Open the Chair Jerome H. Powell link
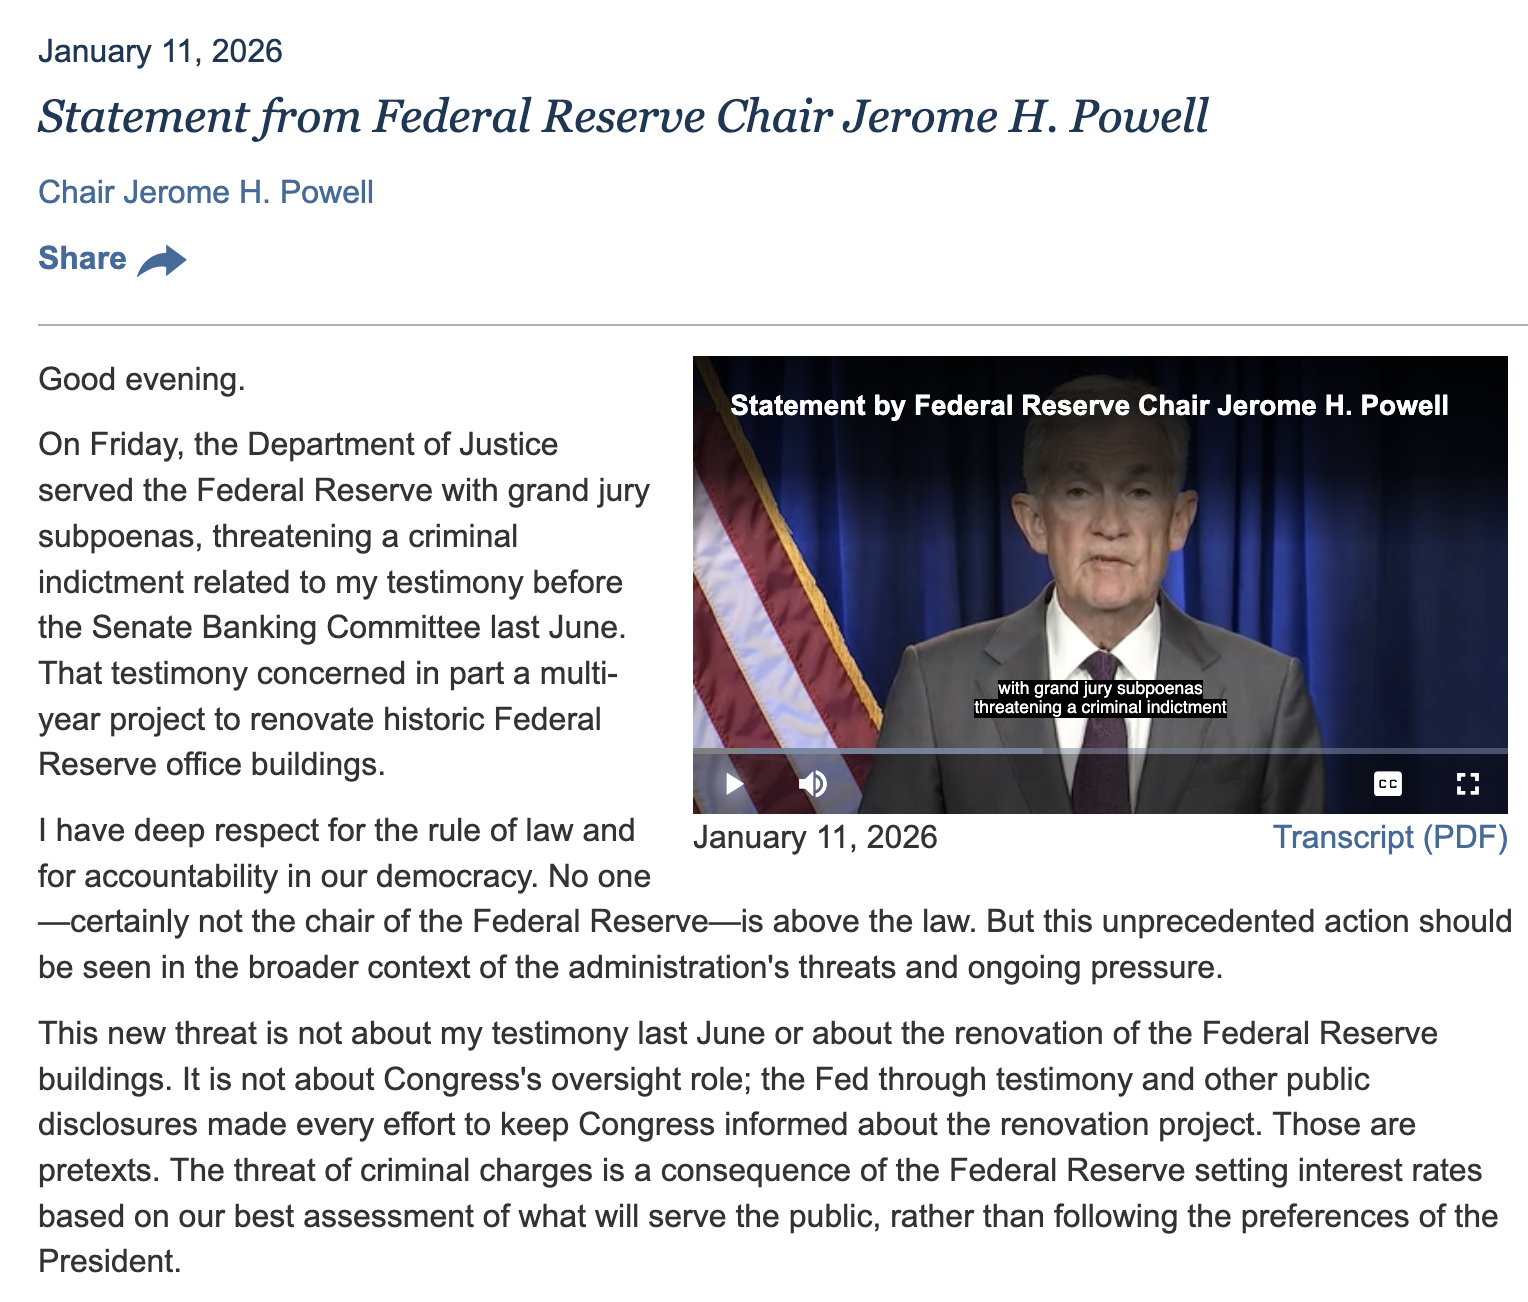 (205, 192)
